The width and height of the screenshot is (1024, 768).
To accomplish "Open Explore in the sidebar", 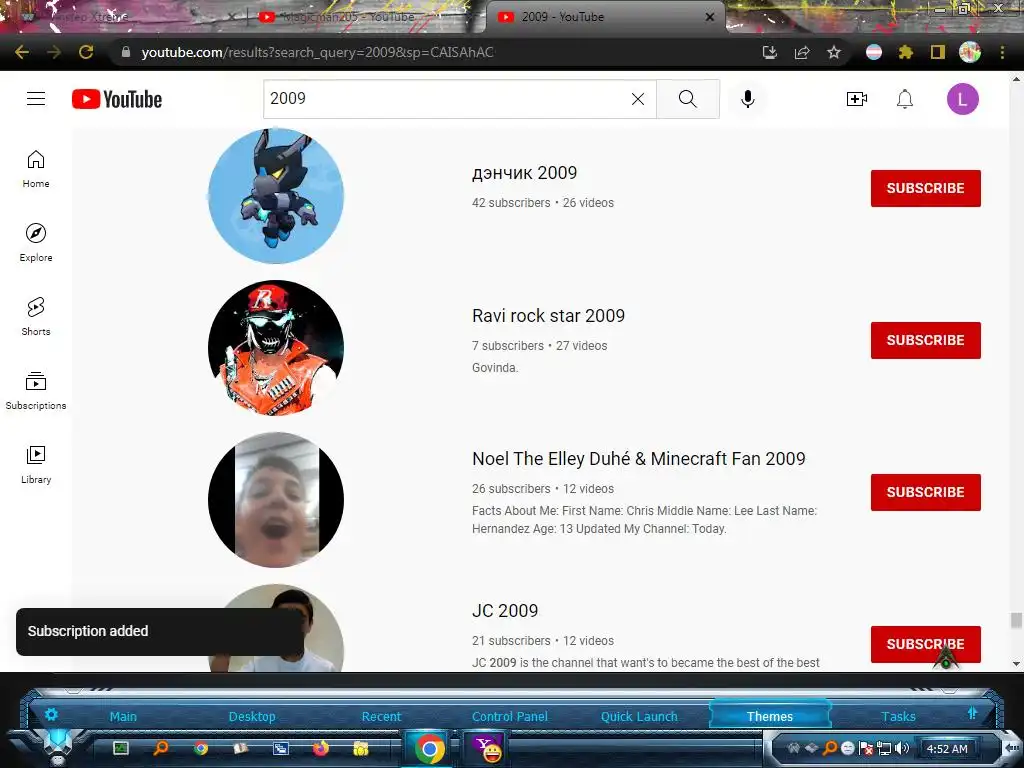I will pyautogui.click(x=36, y=243).
